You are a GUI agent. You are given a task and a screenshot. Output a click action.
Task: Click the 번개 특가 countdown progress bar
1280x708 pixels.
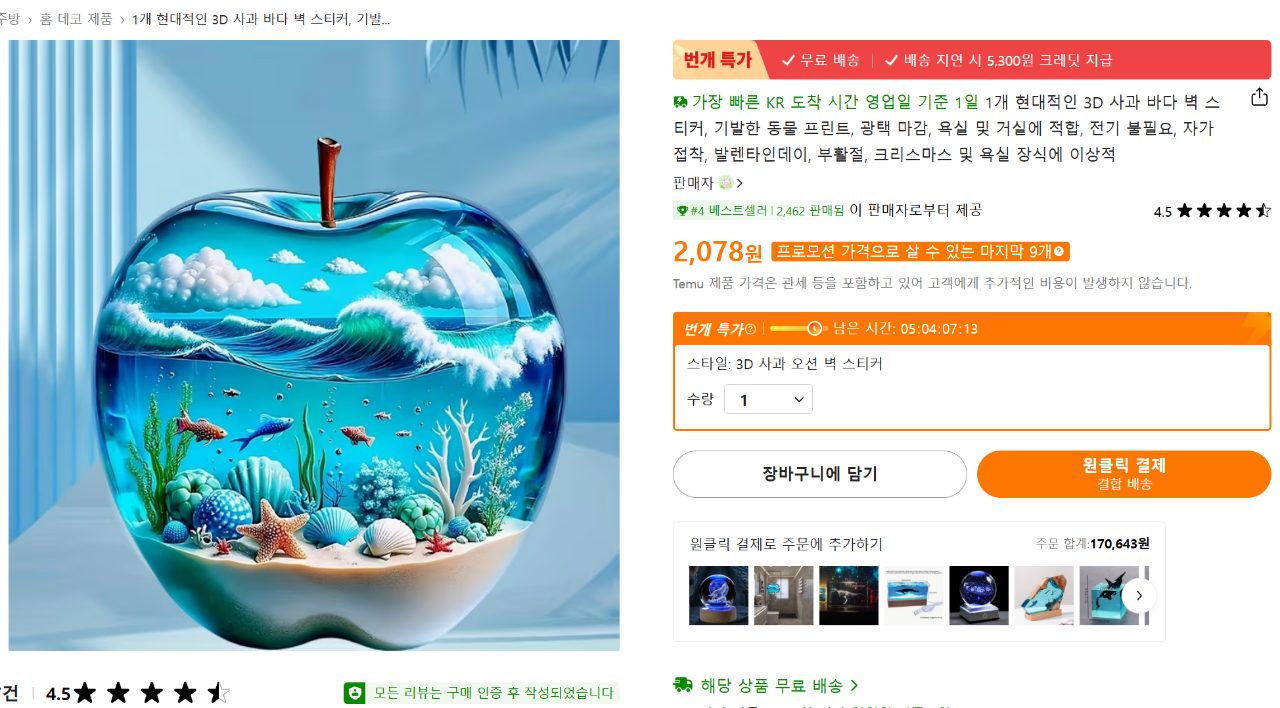pyautogui.click(x=797, y=329)
